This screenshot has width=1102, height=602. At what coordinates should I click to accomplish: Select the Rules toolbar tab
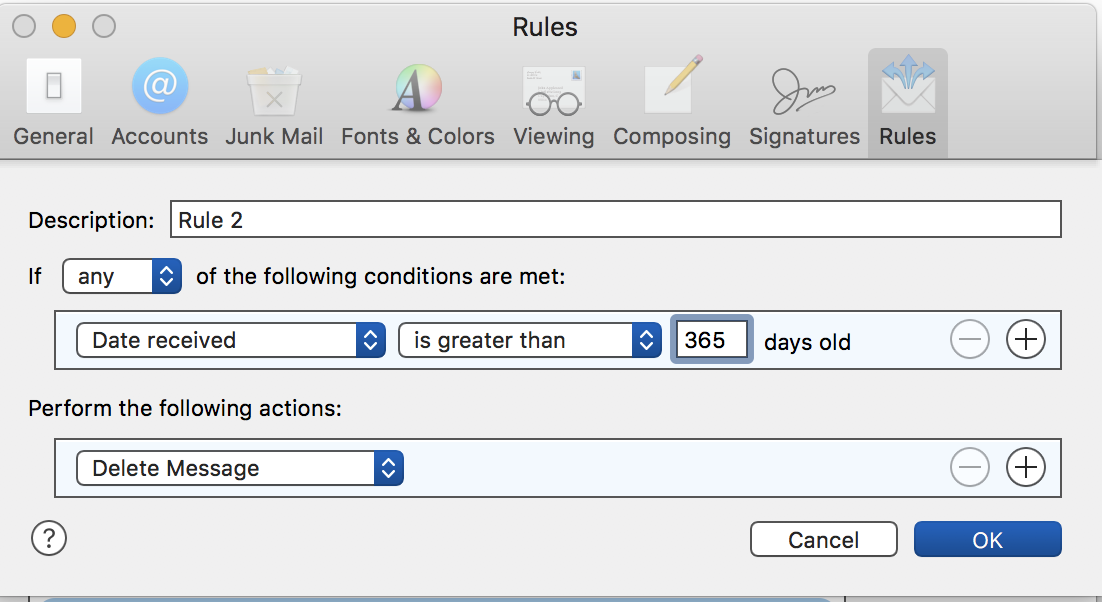[x=908, y=105]
